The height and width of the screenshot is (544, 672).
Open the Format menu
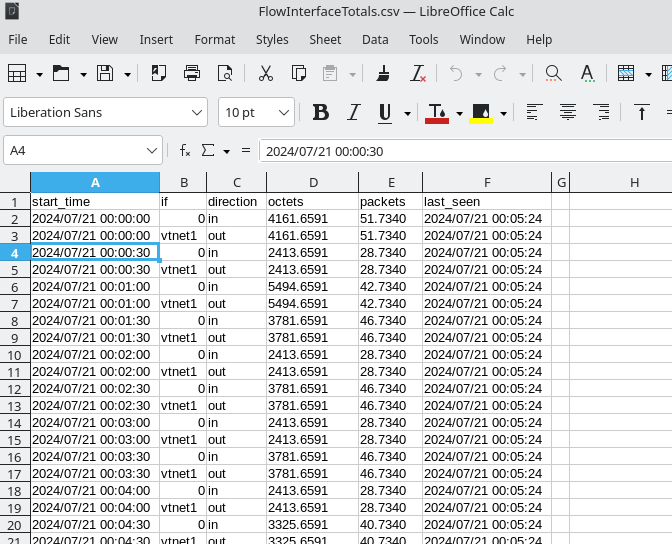[215, 39]
